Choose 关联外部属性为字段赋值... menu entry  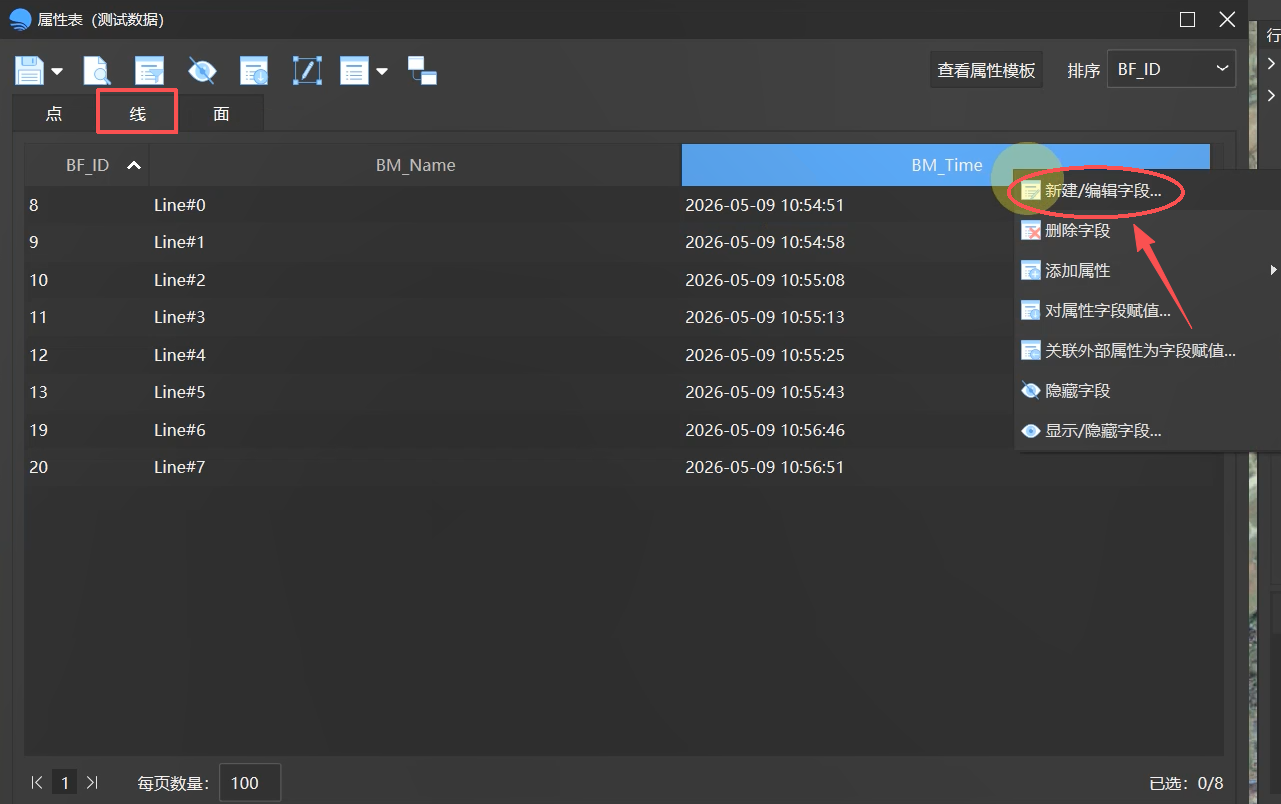(1140, 351)
